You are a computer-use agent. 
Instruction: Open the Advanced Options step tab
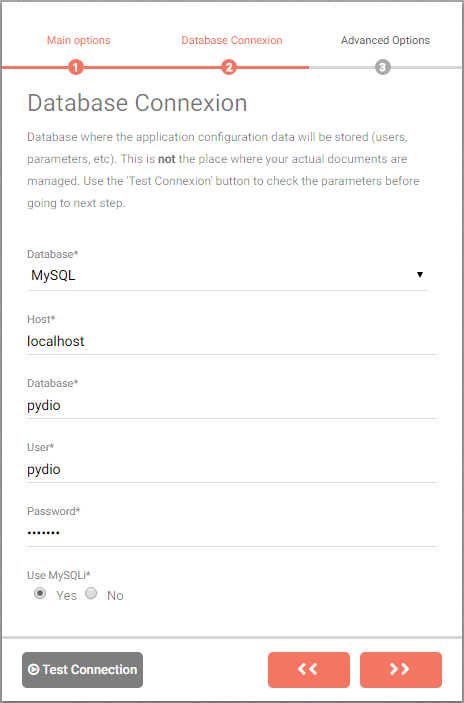pos(385,40)
